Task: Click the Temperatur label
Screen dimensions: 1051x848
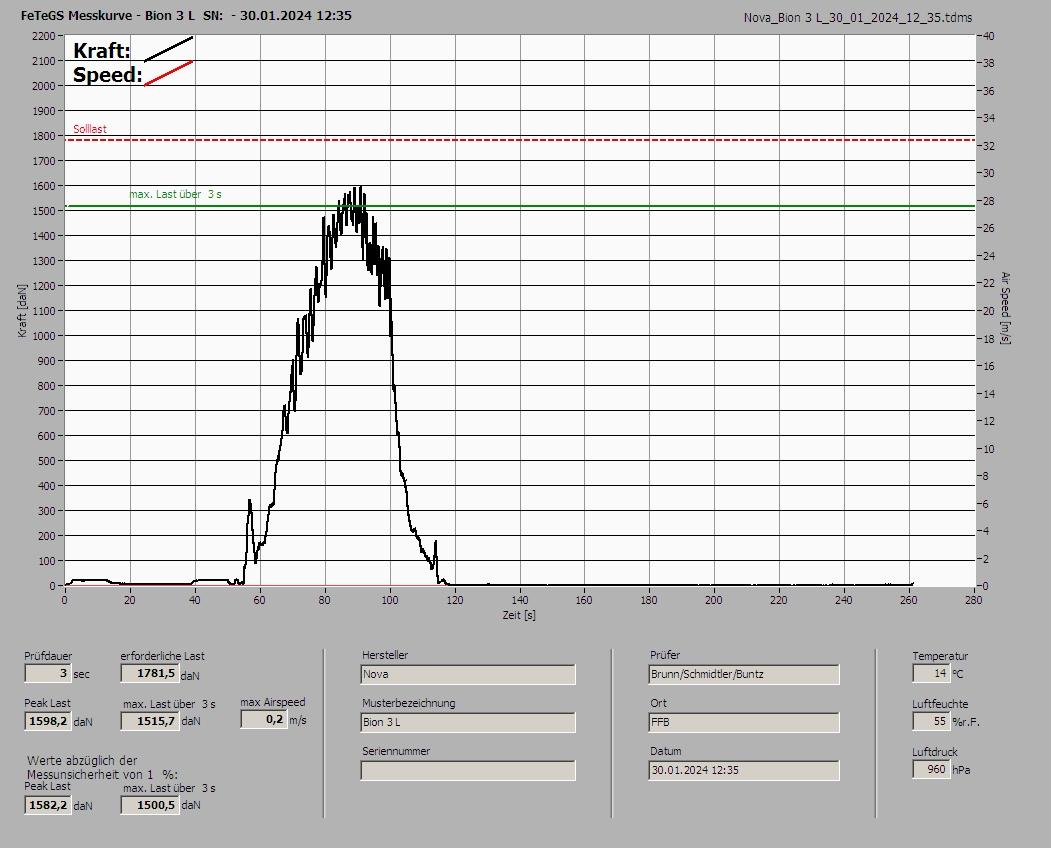Action: point(940,656)
